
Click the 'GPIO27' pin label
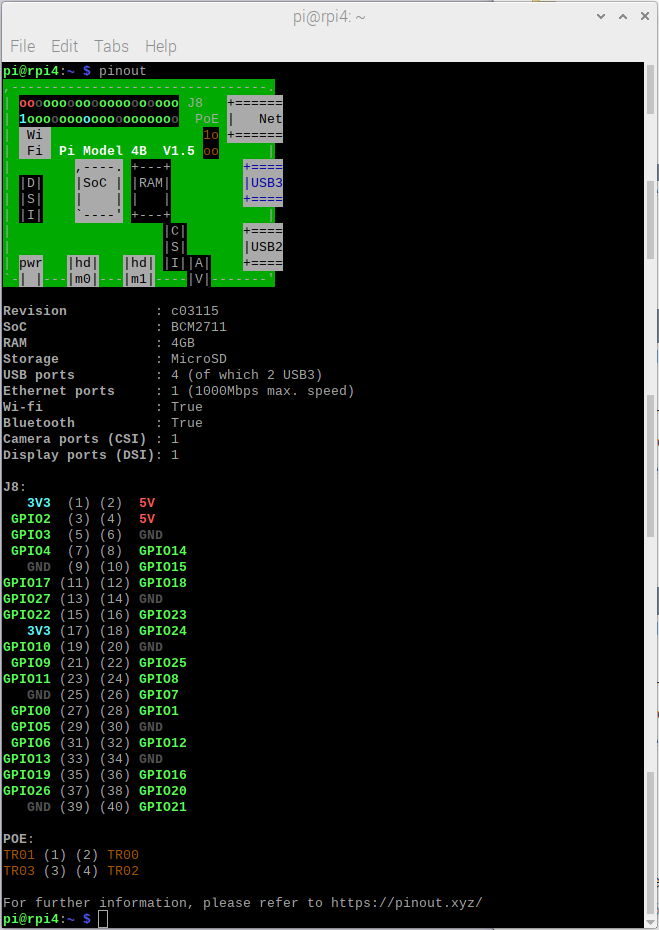point(27,599)
